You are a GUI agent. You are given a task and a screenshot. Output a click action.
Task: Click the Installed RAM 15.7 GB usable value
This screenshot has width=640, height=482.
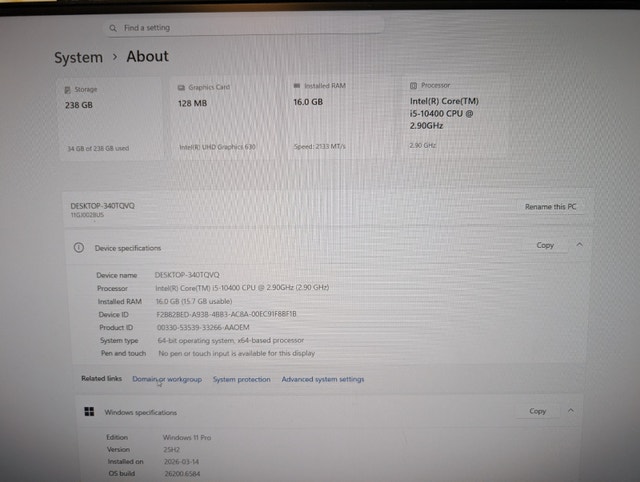[194, 301]
